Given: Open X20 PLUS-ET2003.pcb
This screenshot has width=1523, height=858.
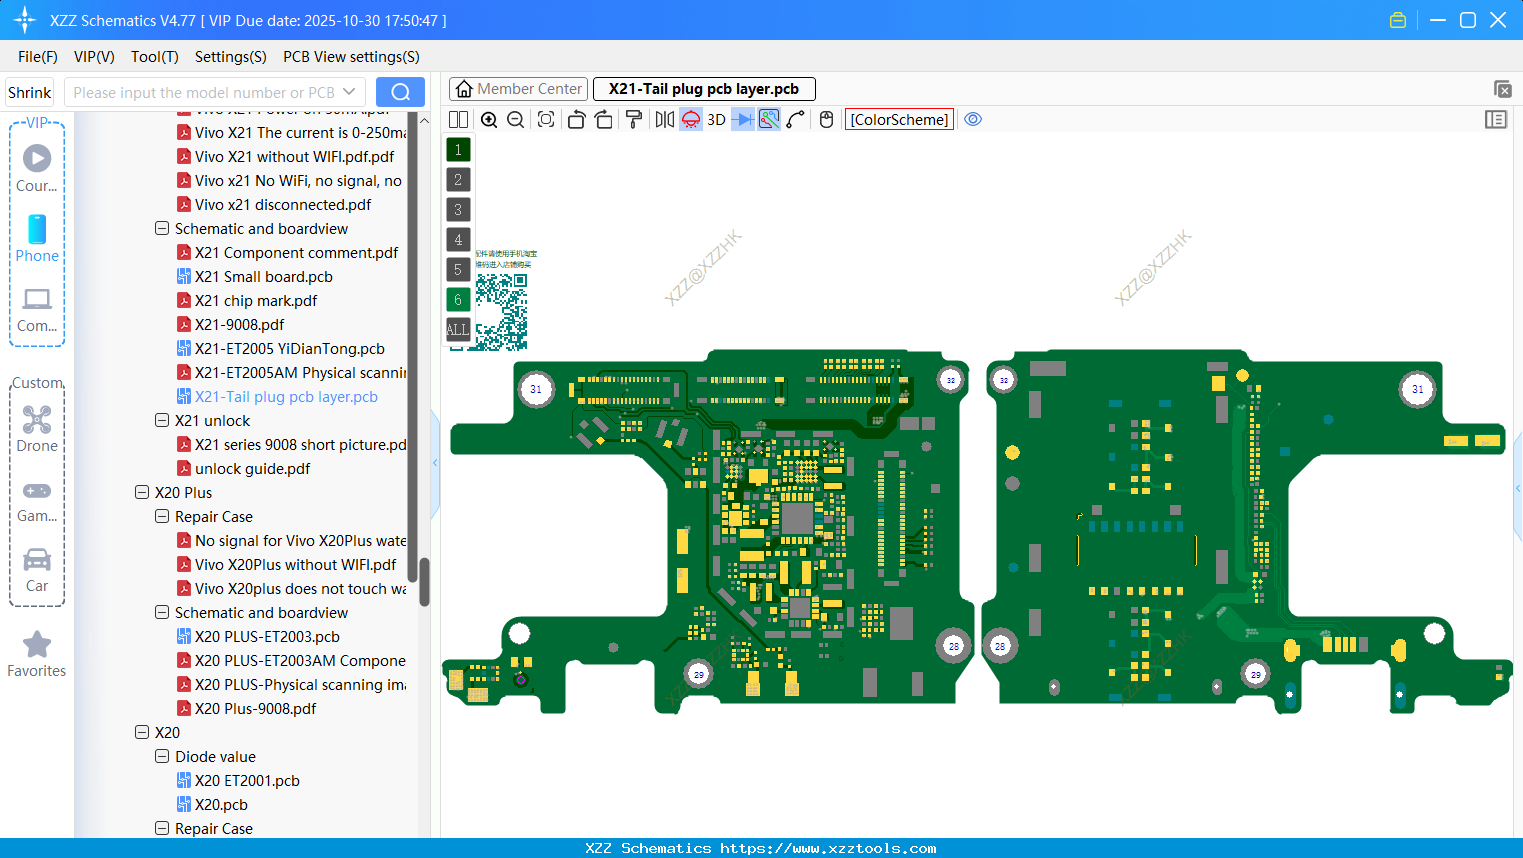Looking at the screenshot, I should [267, 637].
